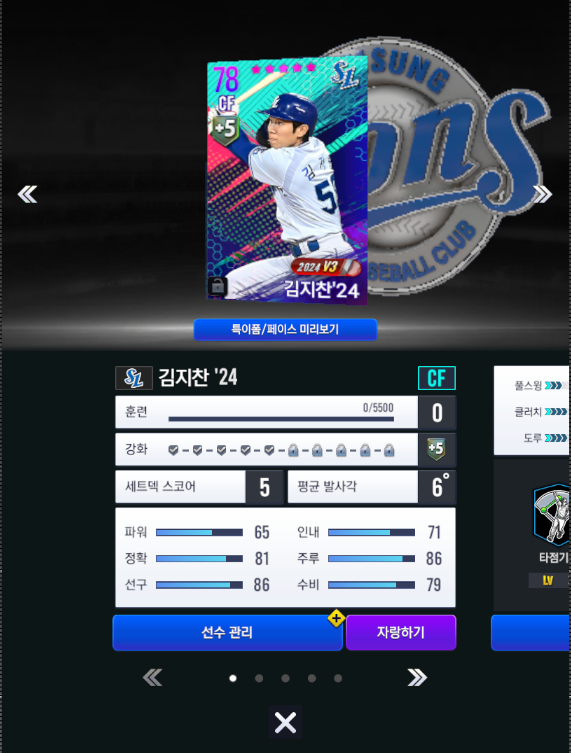Viewport: 571px width, 753px height.
Task: Click the last locked 강화 slot
Action: pos(389,450)
